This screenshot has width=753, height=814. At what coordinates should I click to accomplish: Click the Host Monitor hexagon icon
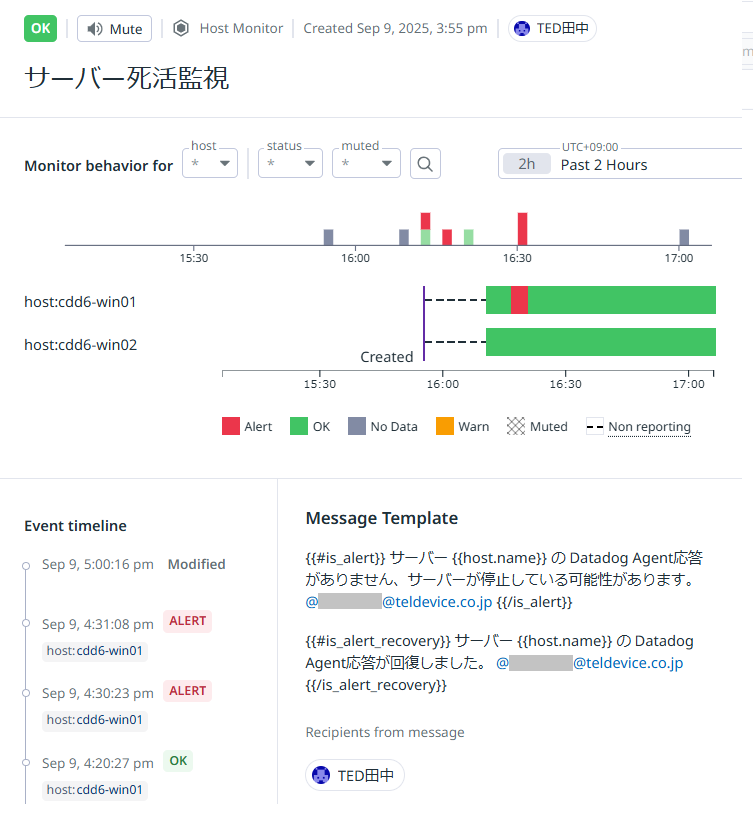[181, 29]
